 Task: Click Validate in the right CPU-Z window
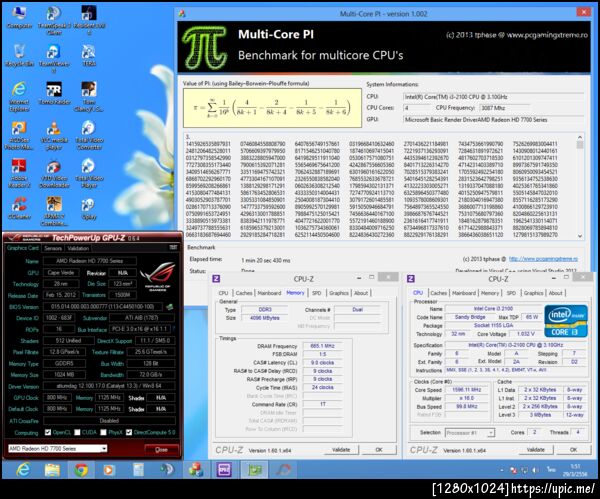[535, 450]
